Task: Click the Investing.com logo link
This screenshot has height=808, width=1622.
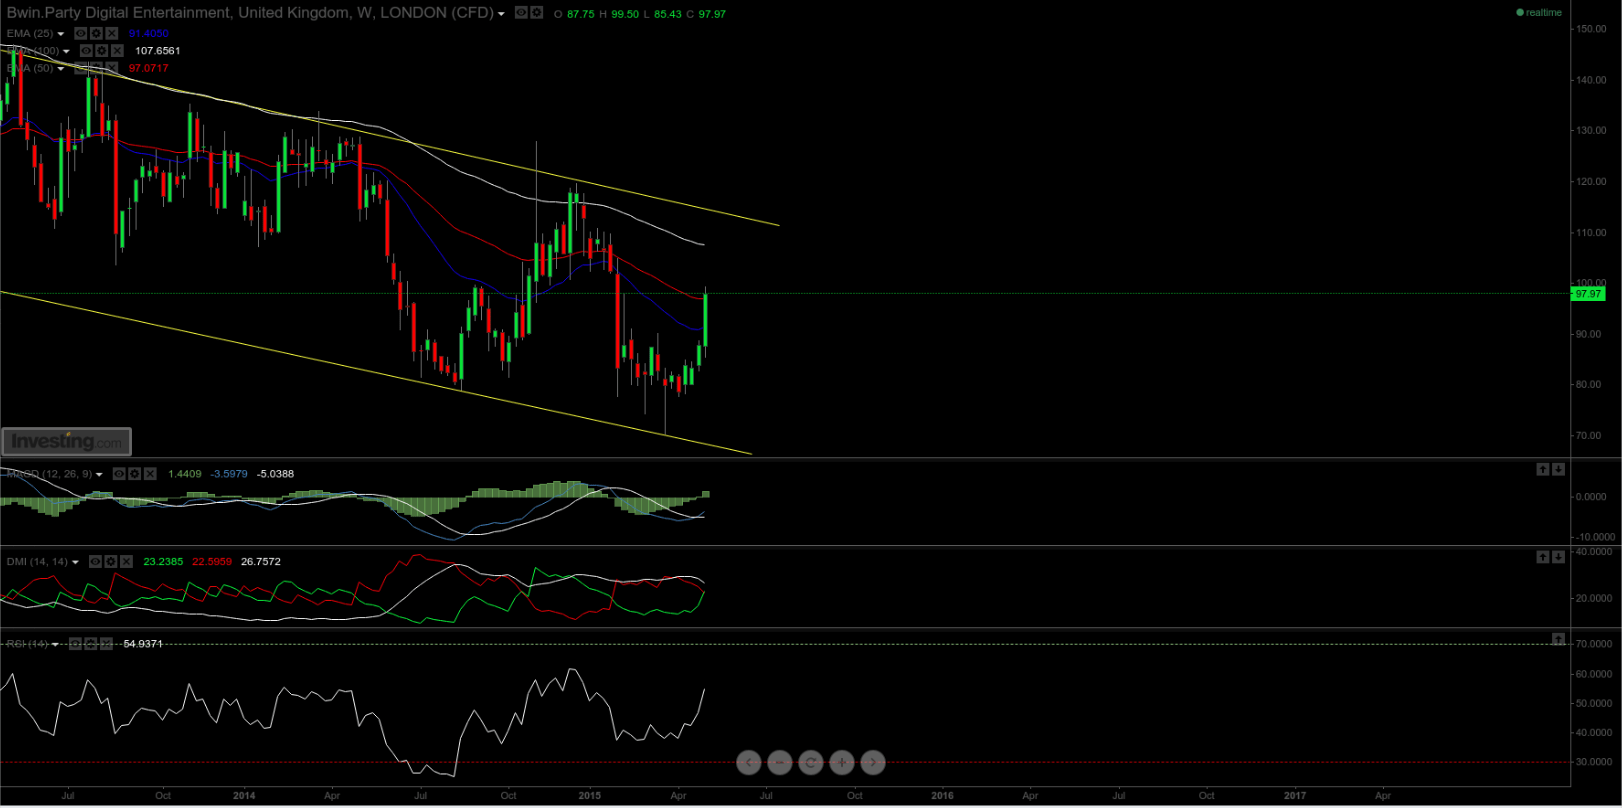Action: (67, 441)
